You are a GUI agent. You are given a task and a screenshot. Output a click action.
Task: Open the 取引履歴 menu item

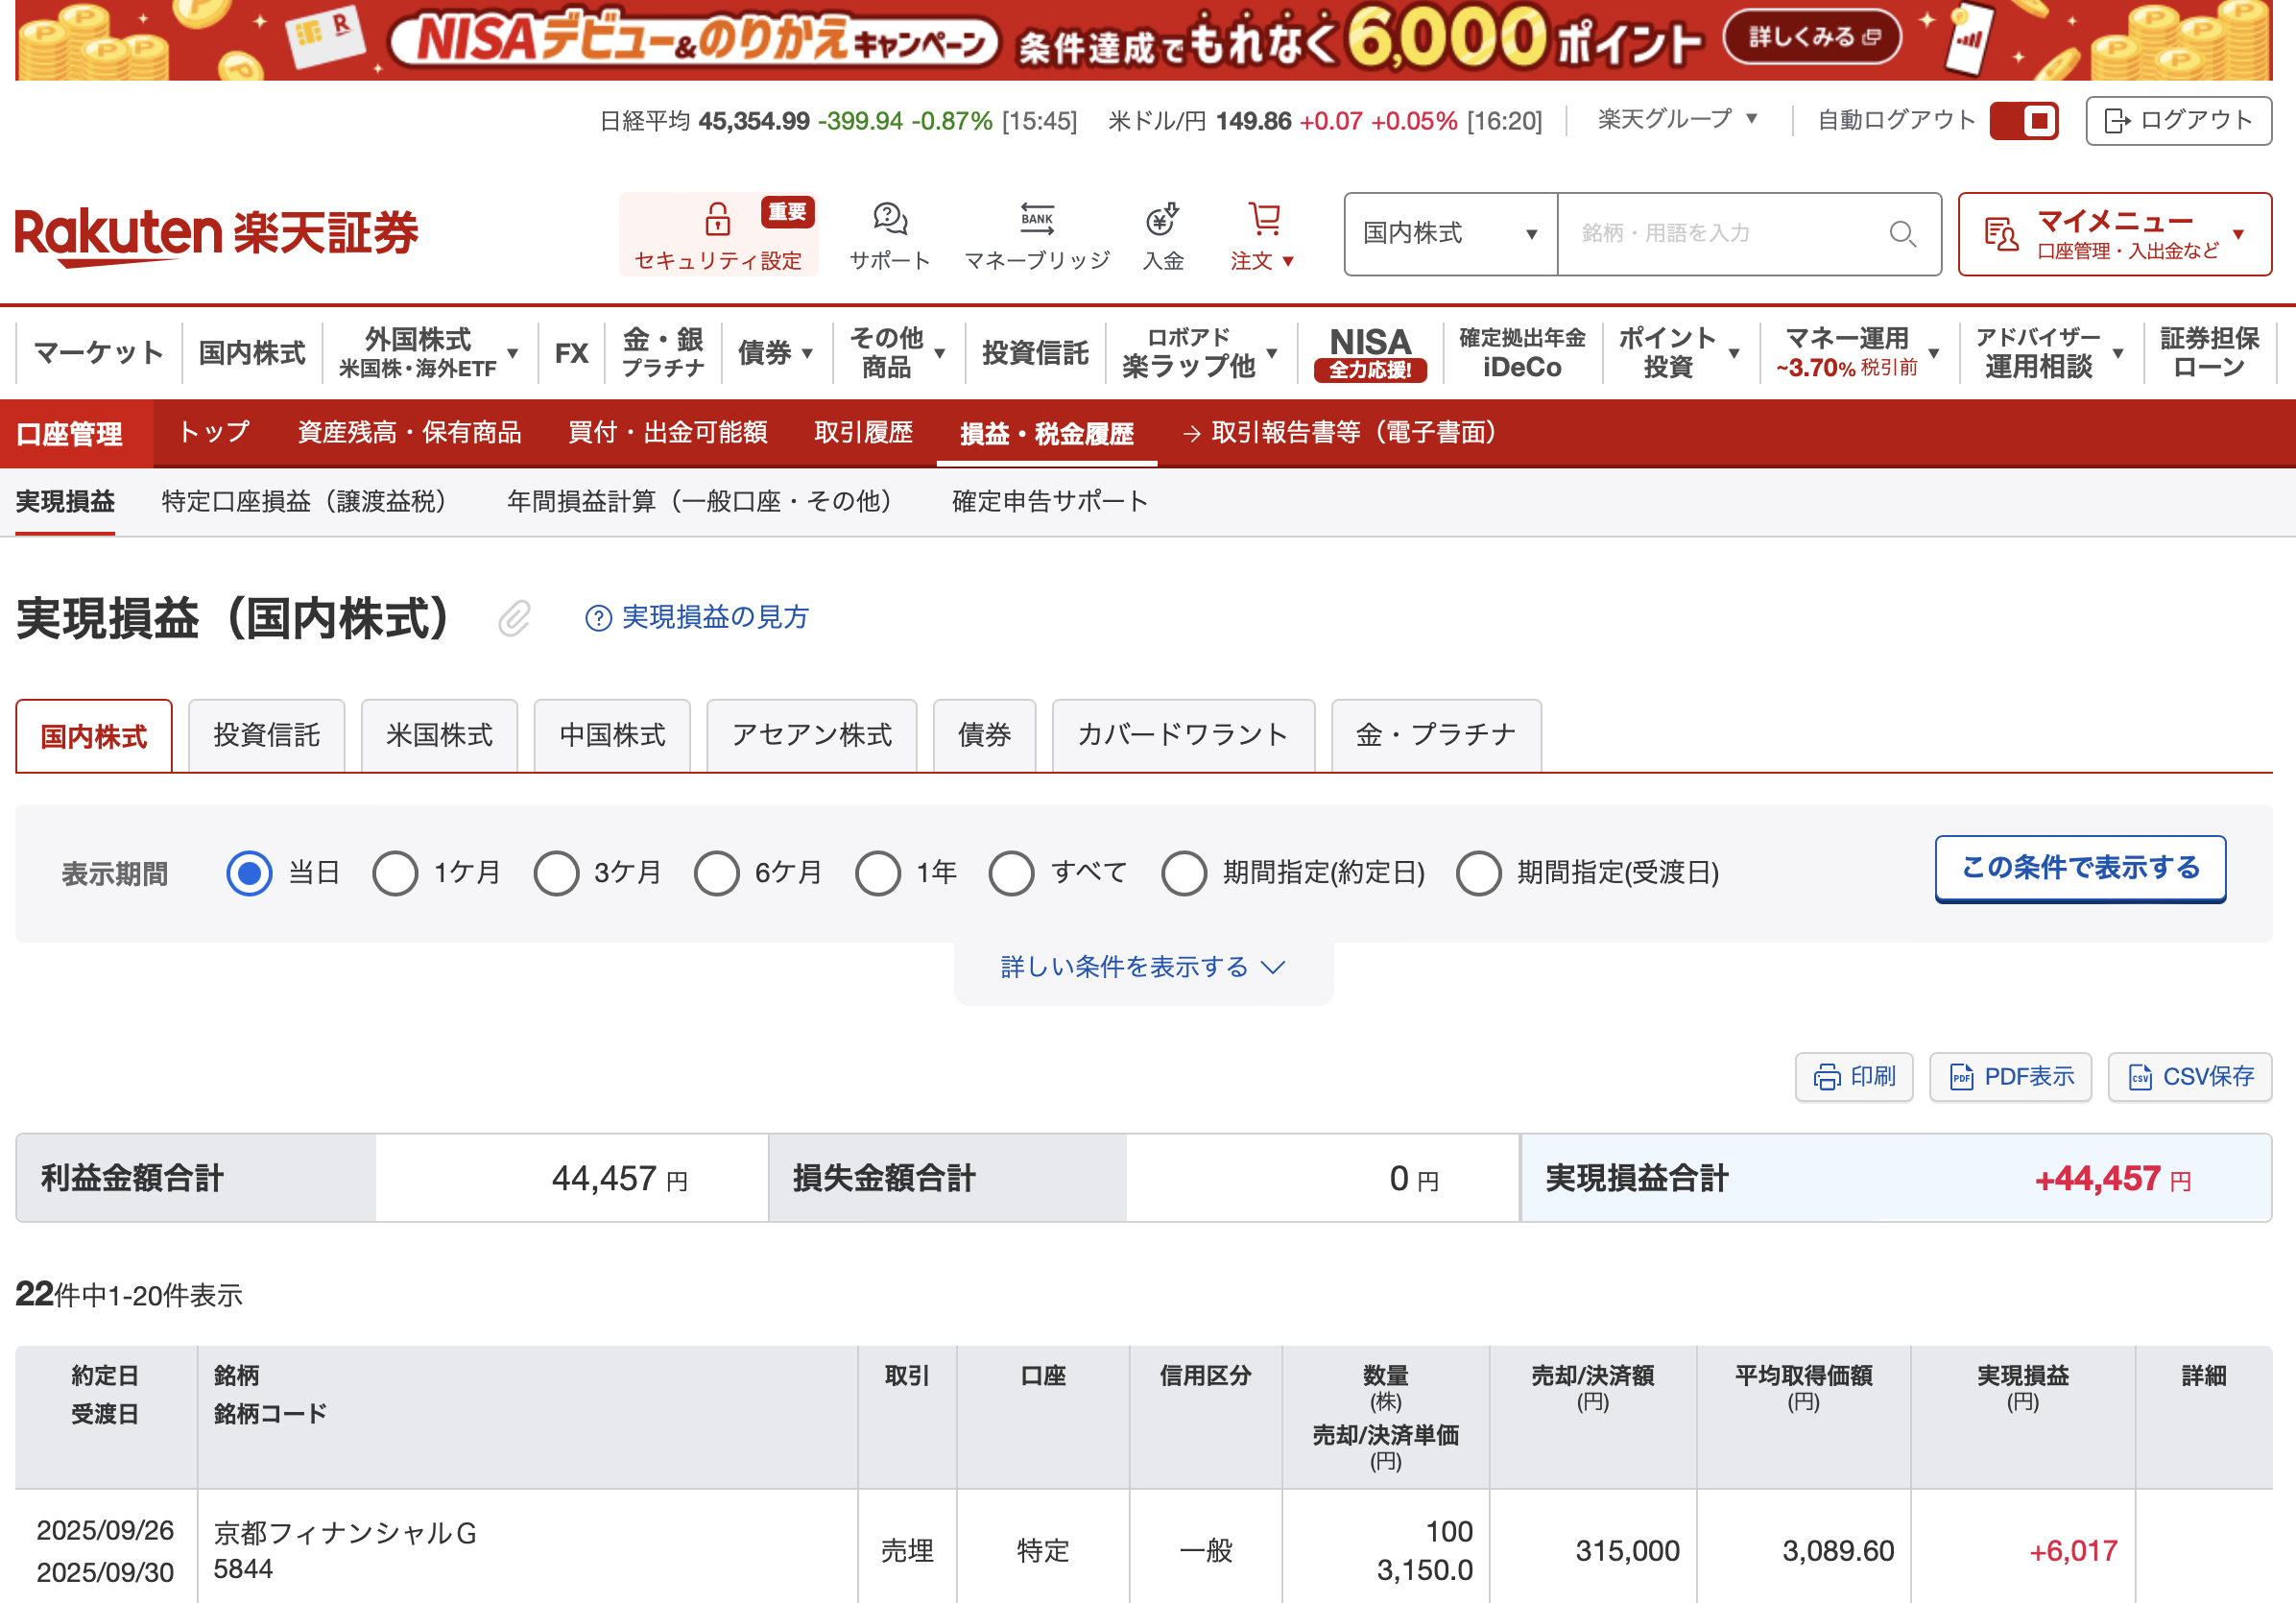(863, 433)
